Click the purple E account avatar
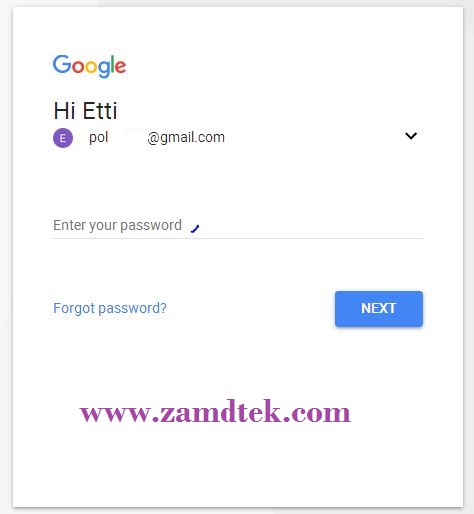Viewport: 474px width, 514px height. (x=63, y=138)
